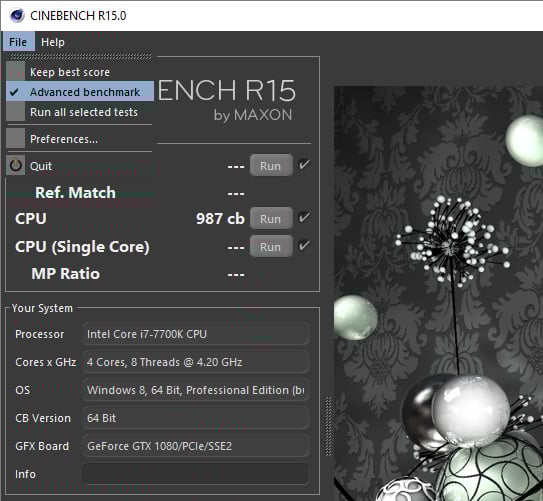The width and height of the screenshot is (543, 501).
Task: Run the CPU benchmark test
Action: [x=271, y=218]
